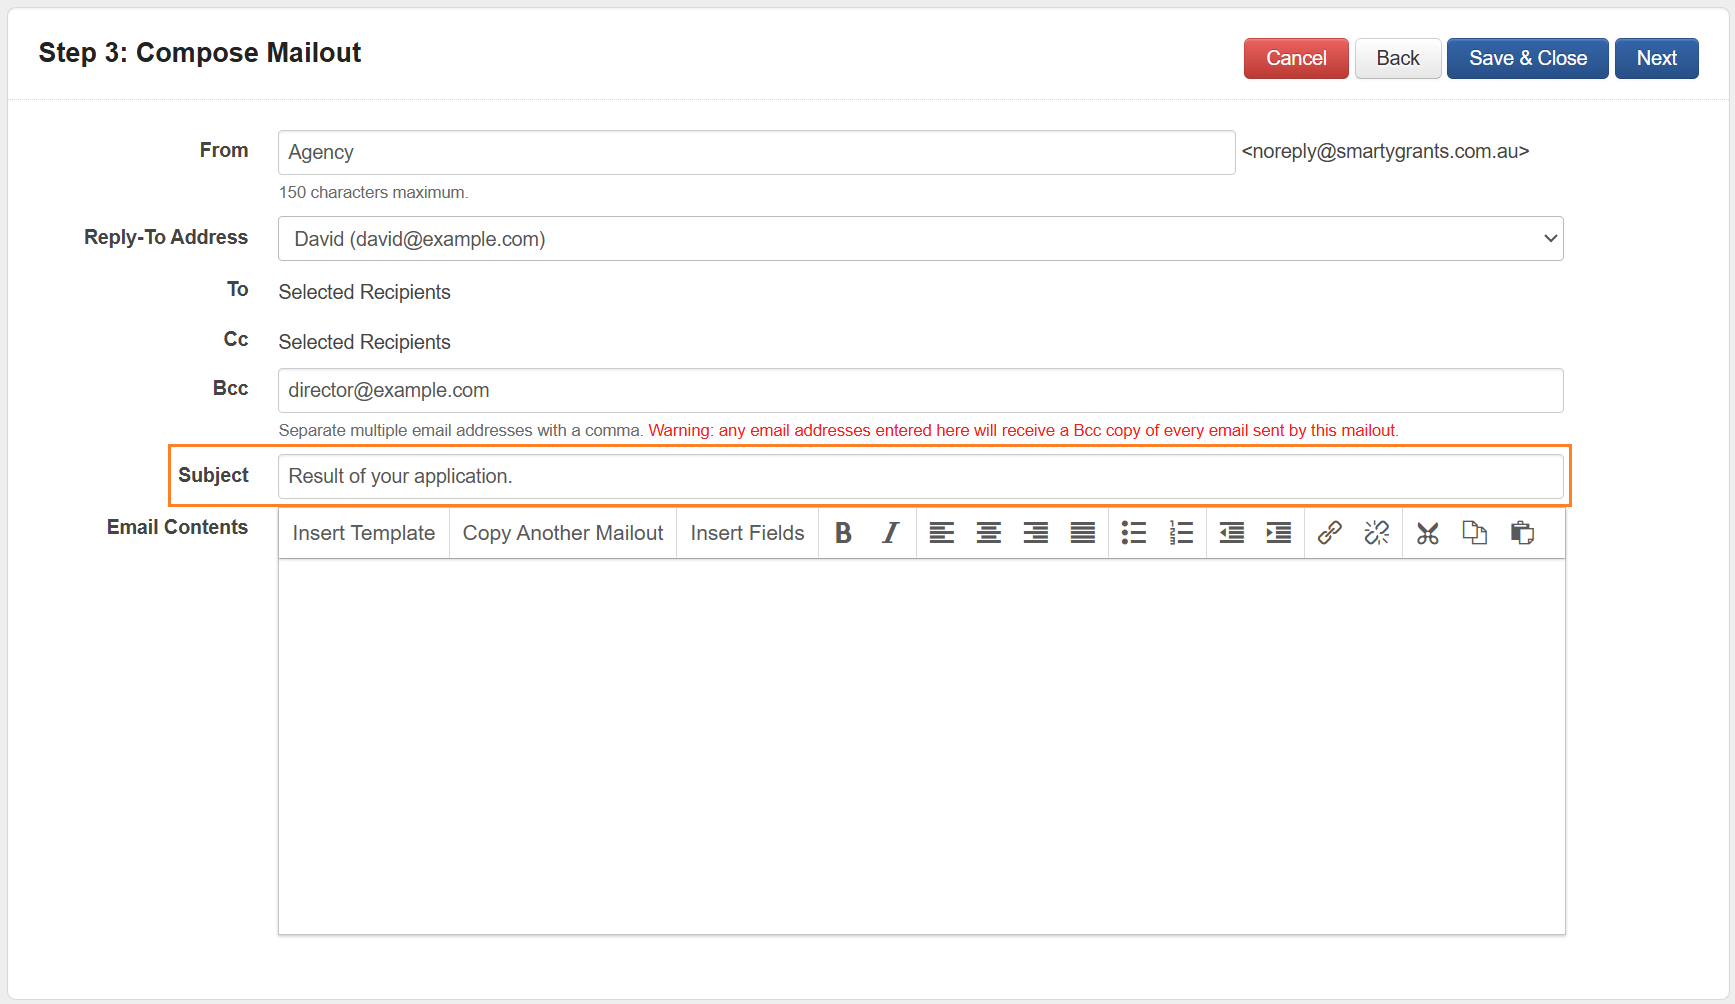Toggle bold formatting in the editor toolbar
The width and height of the screenshot is (1735, 1004).
[843, 533]
